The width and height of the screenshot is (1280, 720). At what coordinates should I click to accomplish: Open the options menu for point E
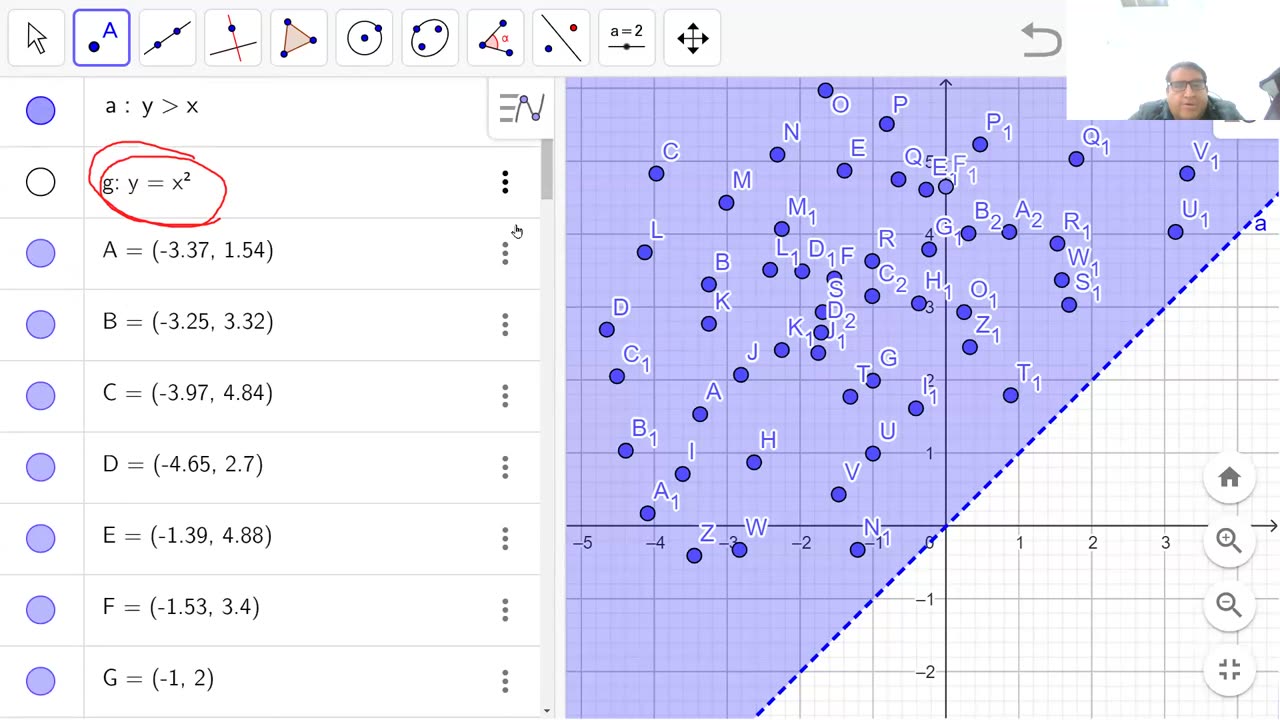[505, 539]
